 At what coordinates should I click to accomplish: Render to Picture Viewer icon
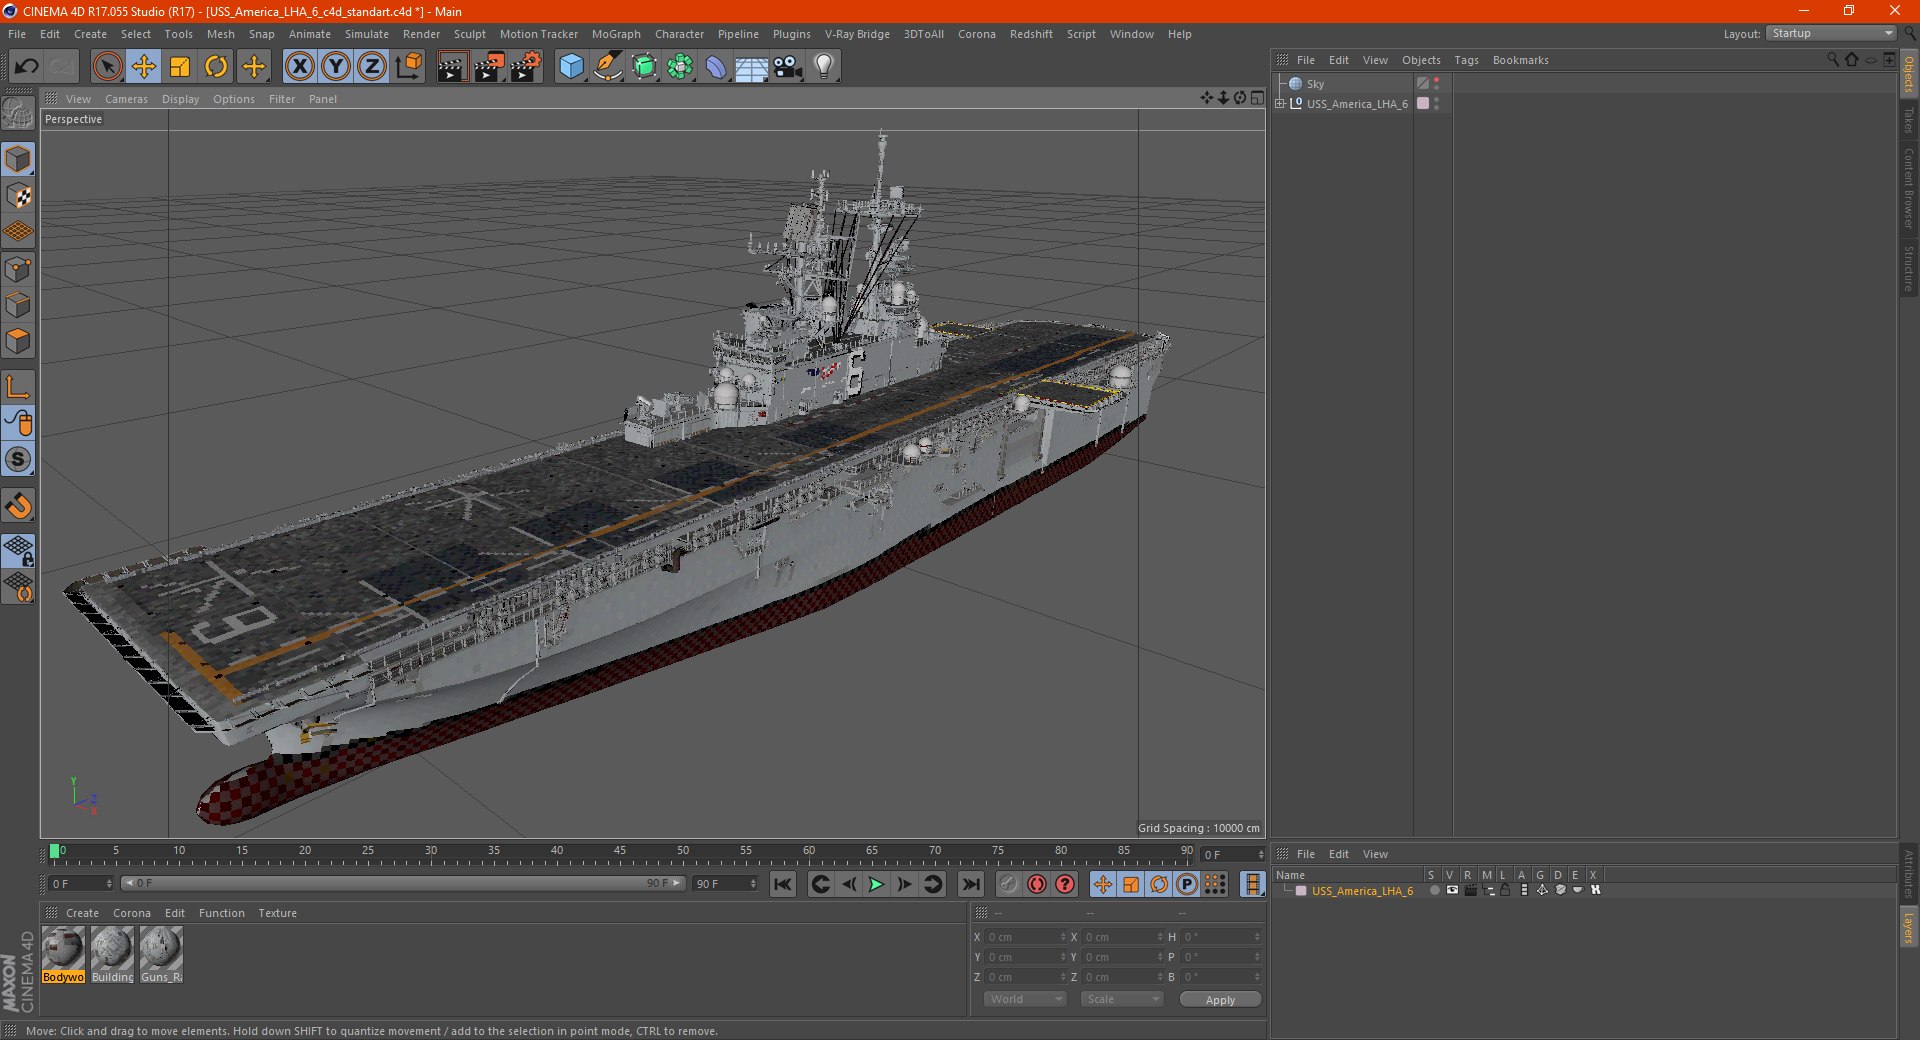point(489,67)
